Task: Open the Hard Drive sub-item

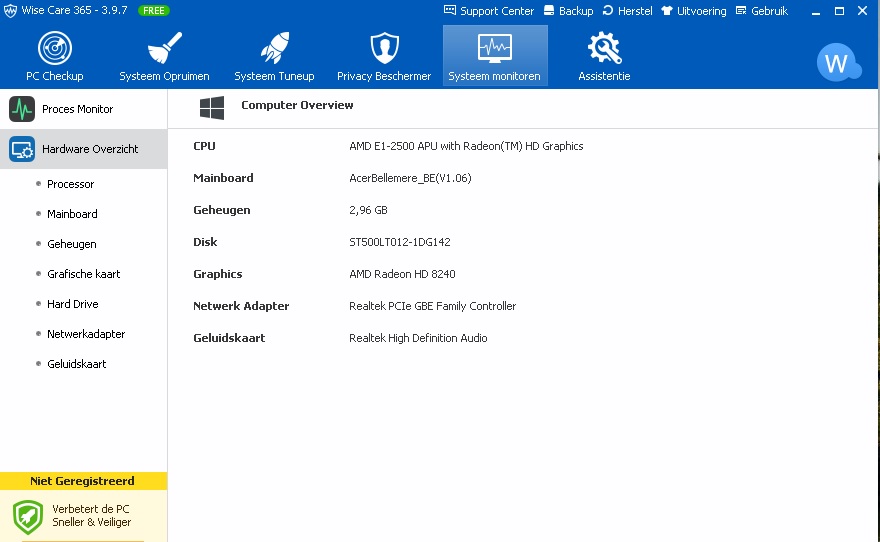Action: (x=72, y=304)
